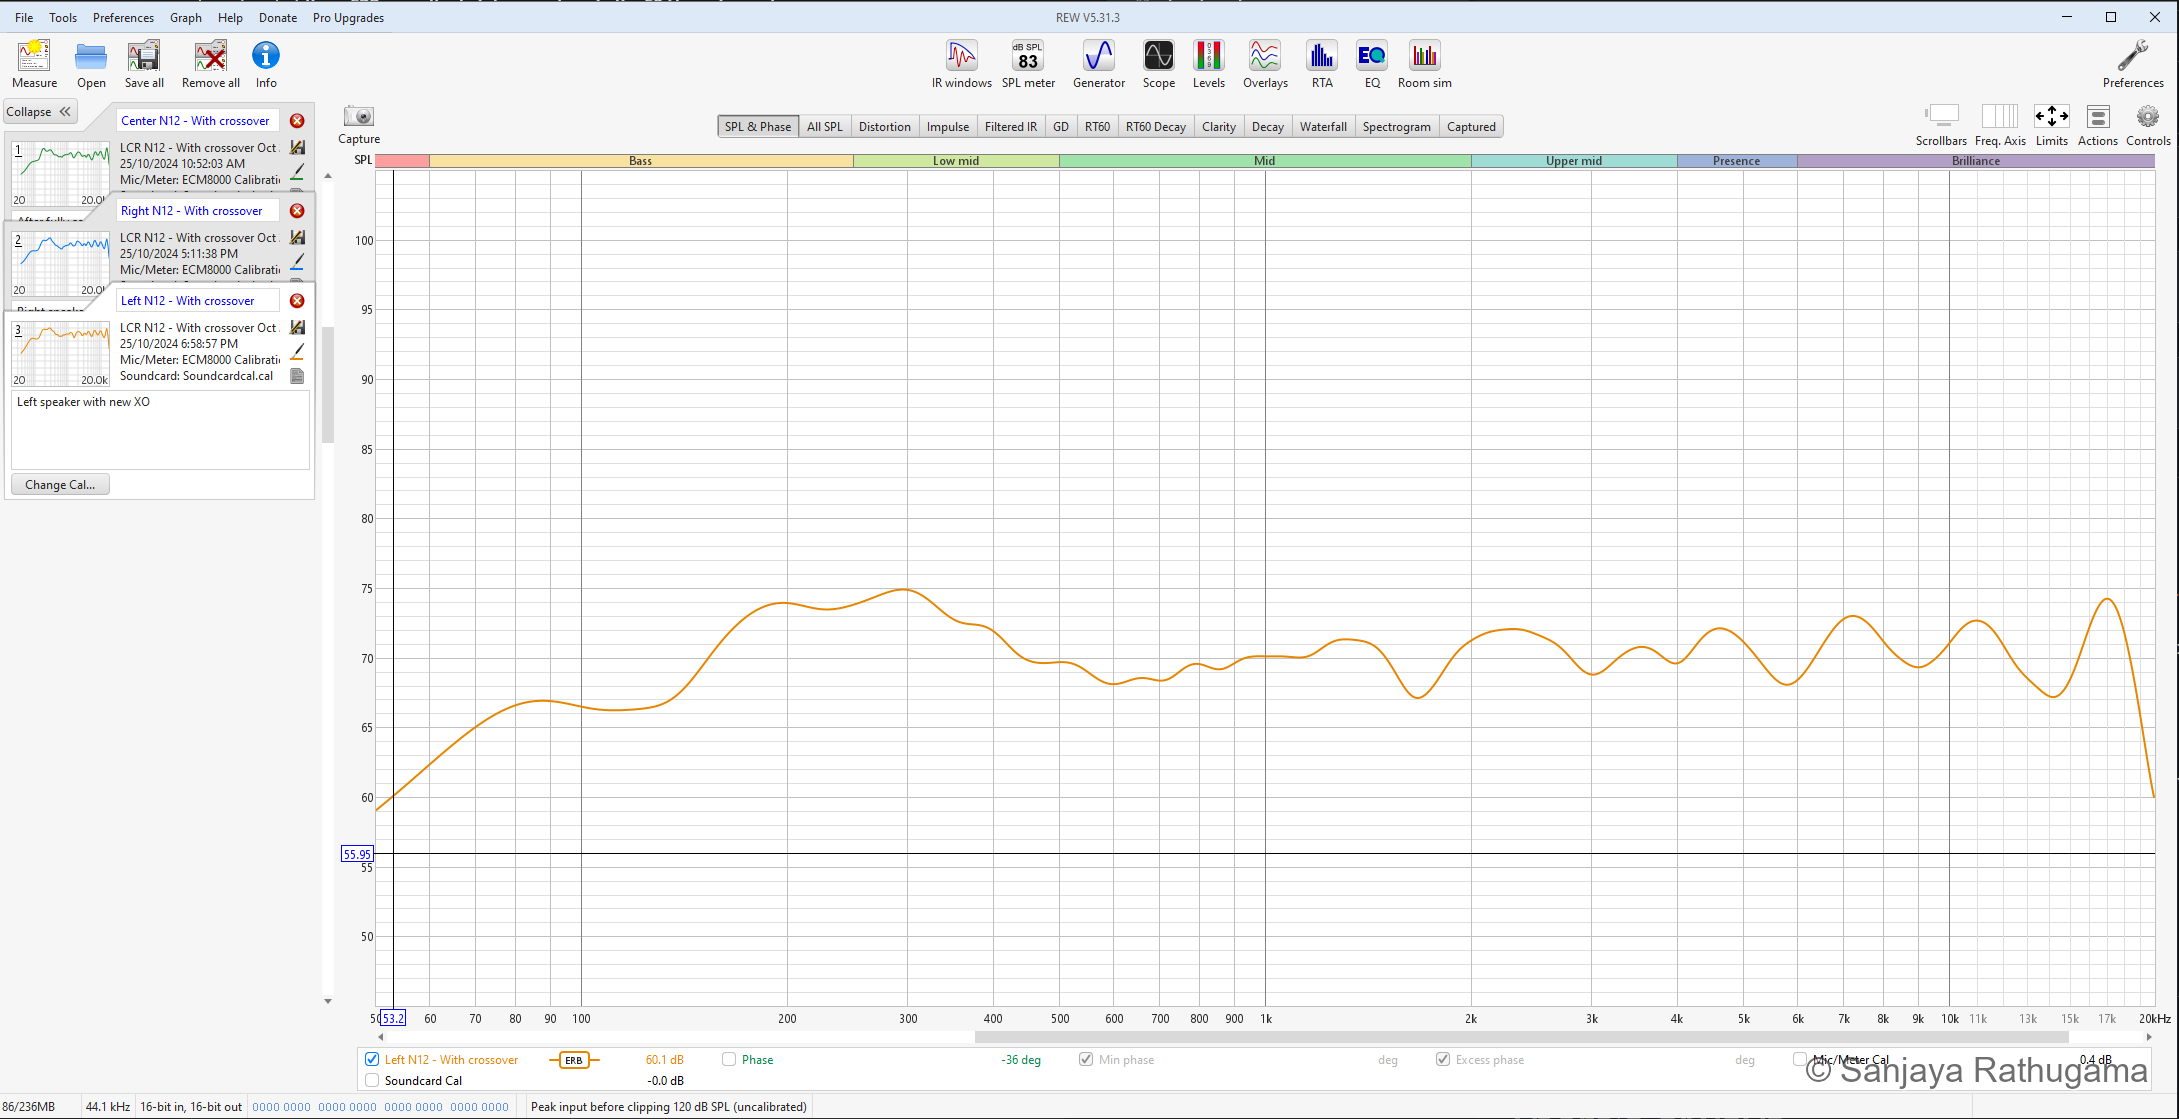Click the graph's horizontal scrollbar
This screenshot has height=1119, width=2179.
tap(1521, 1037)
